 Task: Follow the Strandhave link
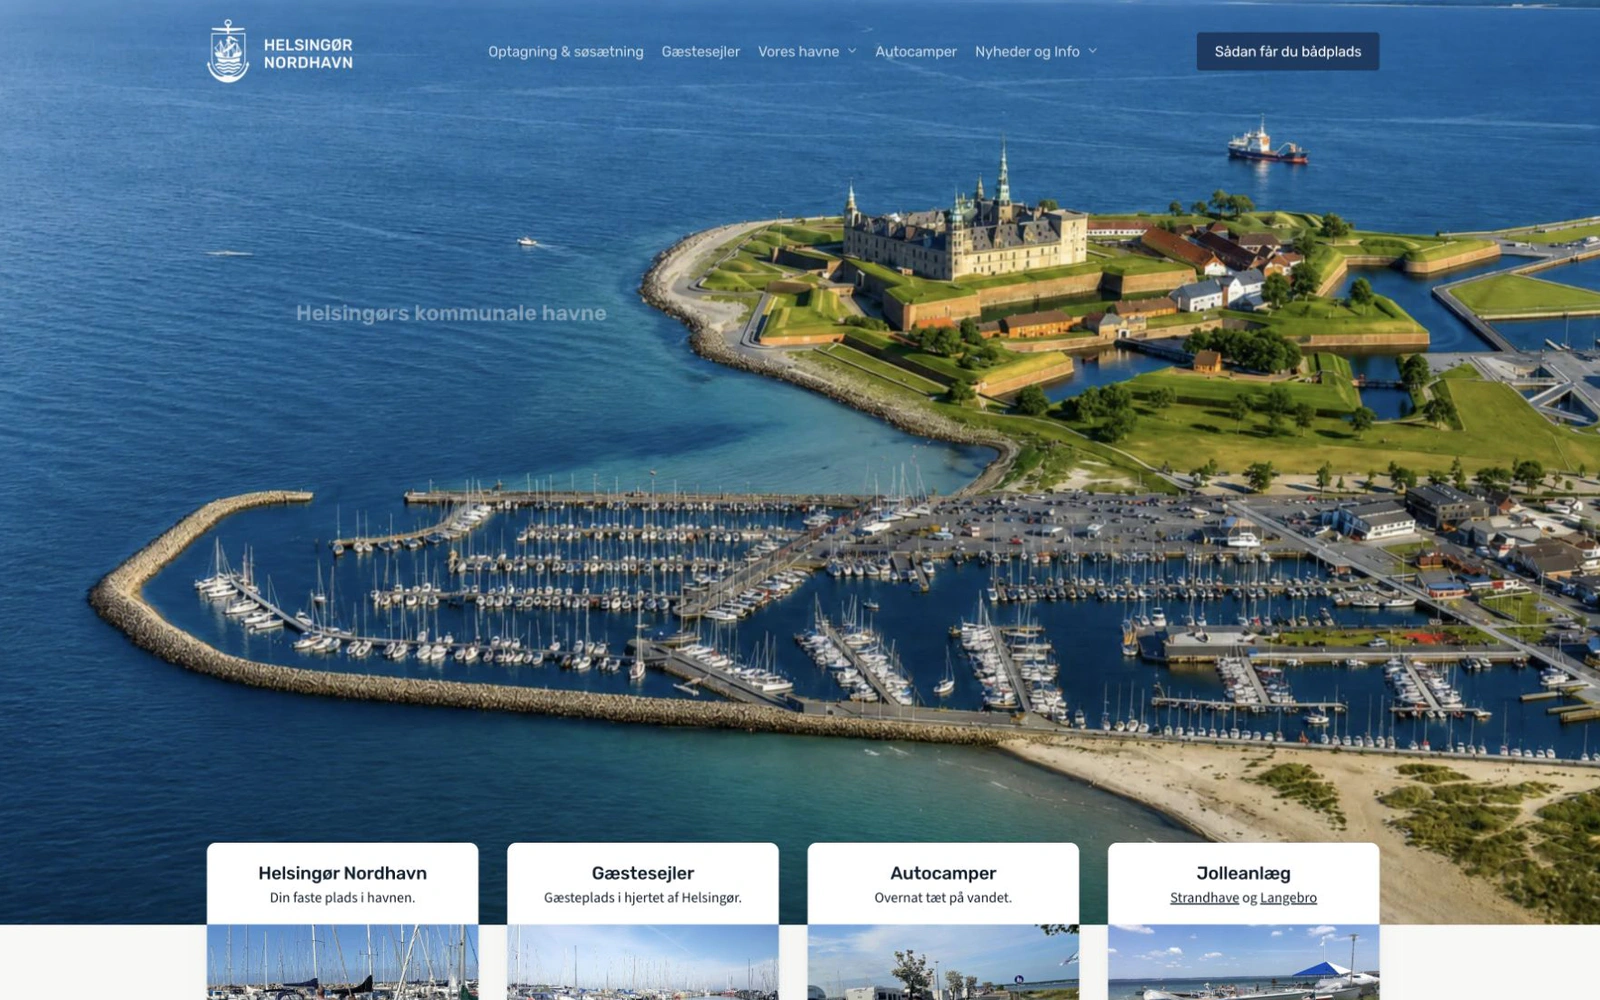(1204, 898)
